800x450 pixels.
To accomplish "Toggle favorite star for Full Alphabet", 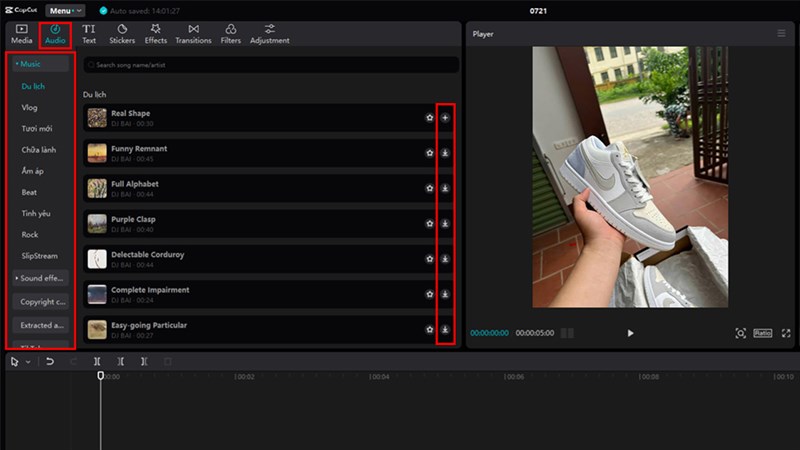I will coord(429,188).
